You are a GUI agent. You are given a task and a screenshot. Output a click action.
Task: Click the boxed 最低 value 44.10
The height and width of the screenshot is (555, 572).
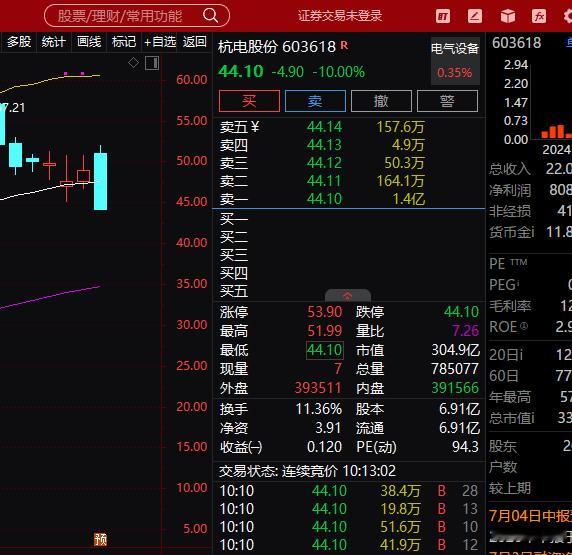(324, 350)
